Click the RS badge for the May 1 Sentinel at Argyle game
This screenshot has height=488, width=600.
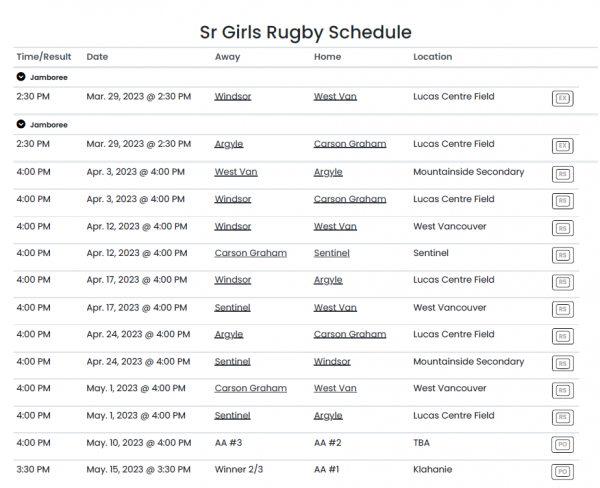coord(562,417)
